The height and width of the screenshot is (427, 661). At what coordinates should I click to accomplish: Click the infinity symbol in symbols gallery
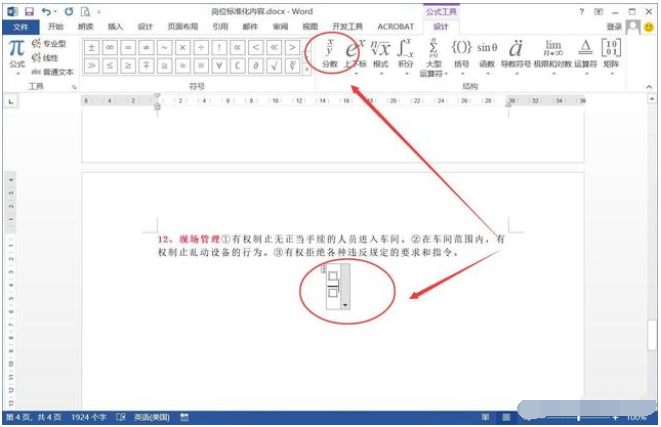coord(109,47)
